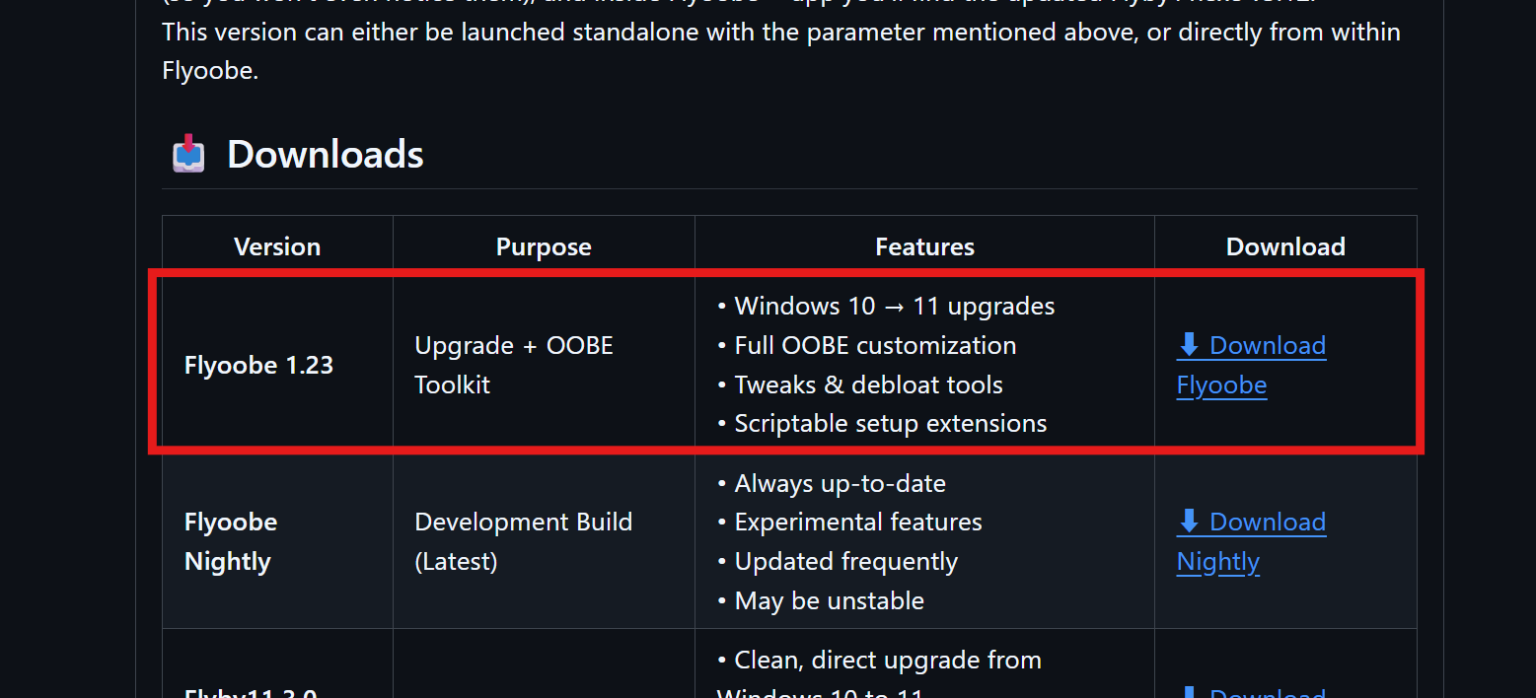1536x698 pixels.
Task: Click the May be unstable bullet
Action: click(829, 601)
